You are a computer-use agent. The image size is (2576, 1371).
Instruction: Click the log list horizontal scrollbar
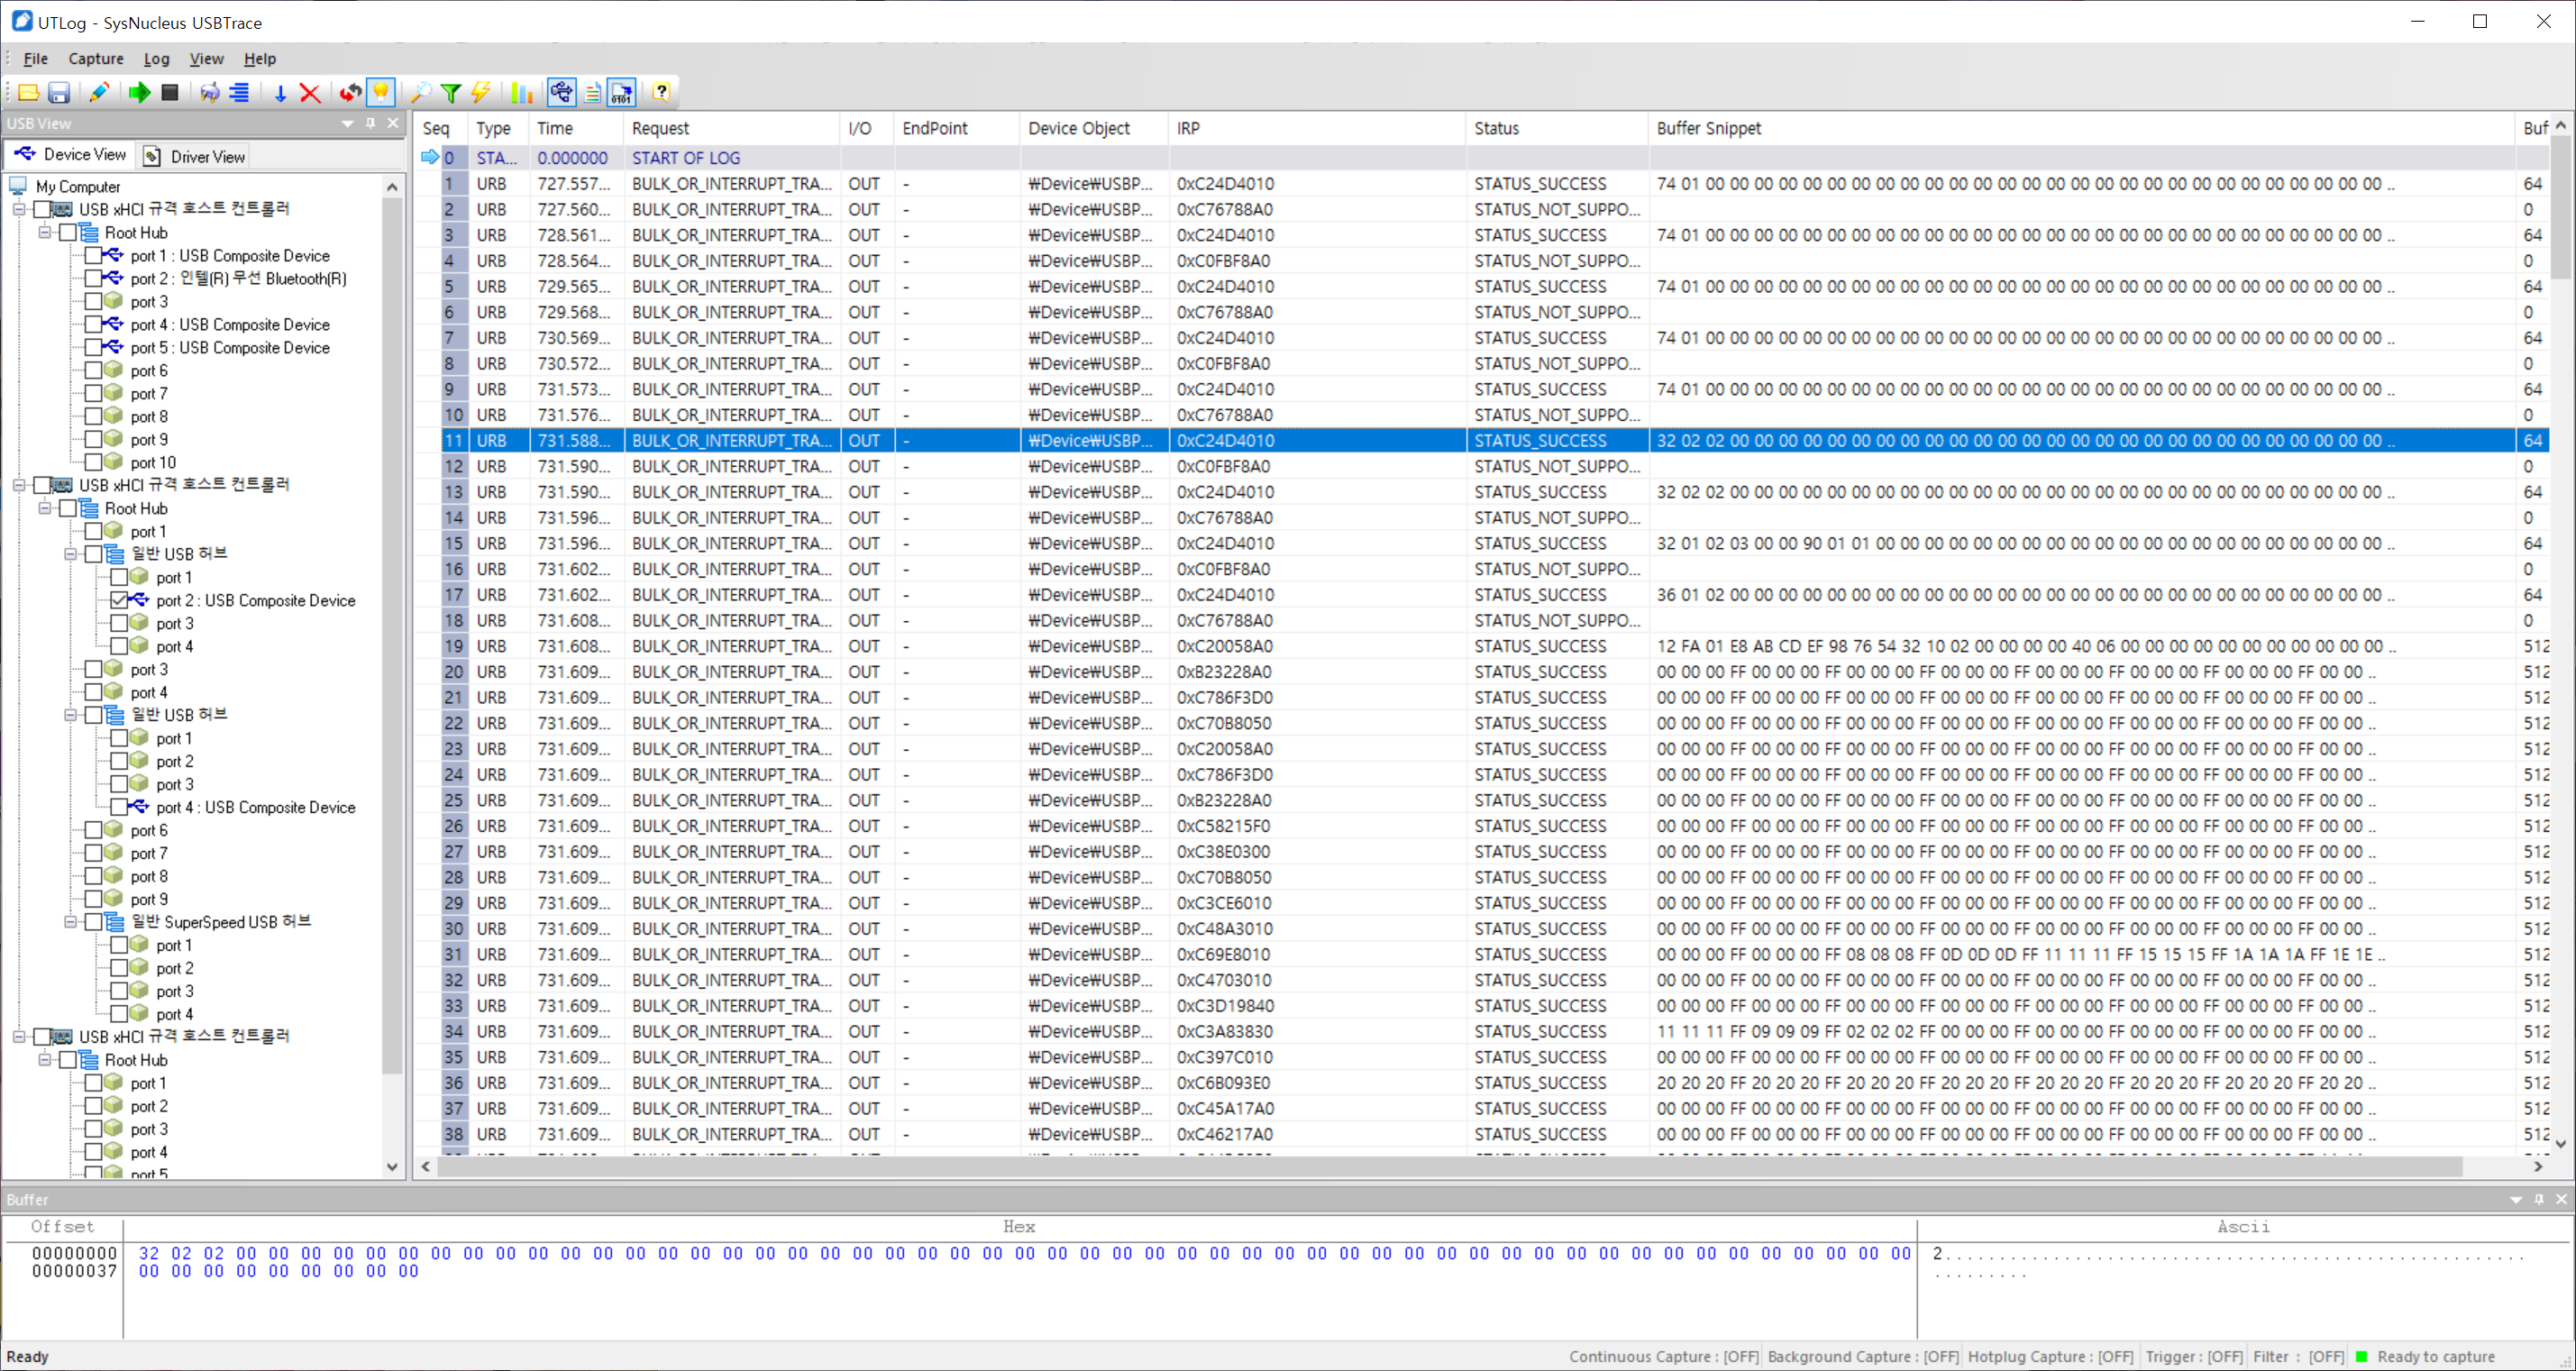point(1450,1166)
